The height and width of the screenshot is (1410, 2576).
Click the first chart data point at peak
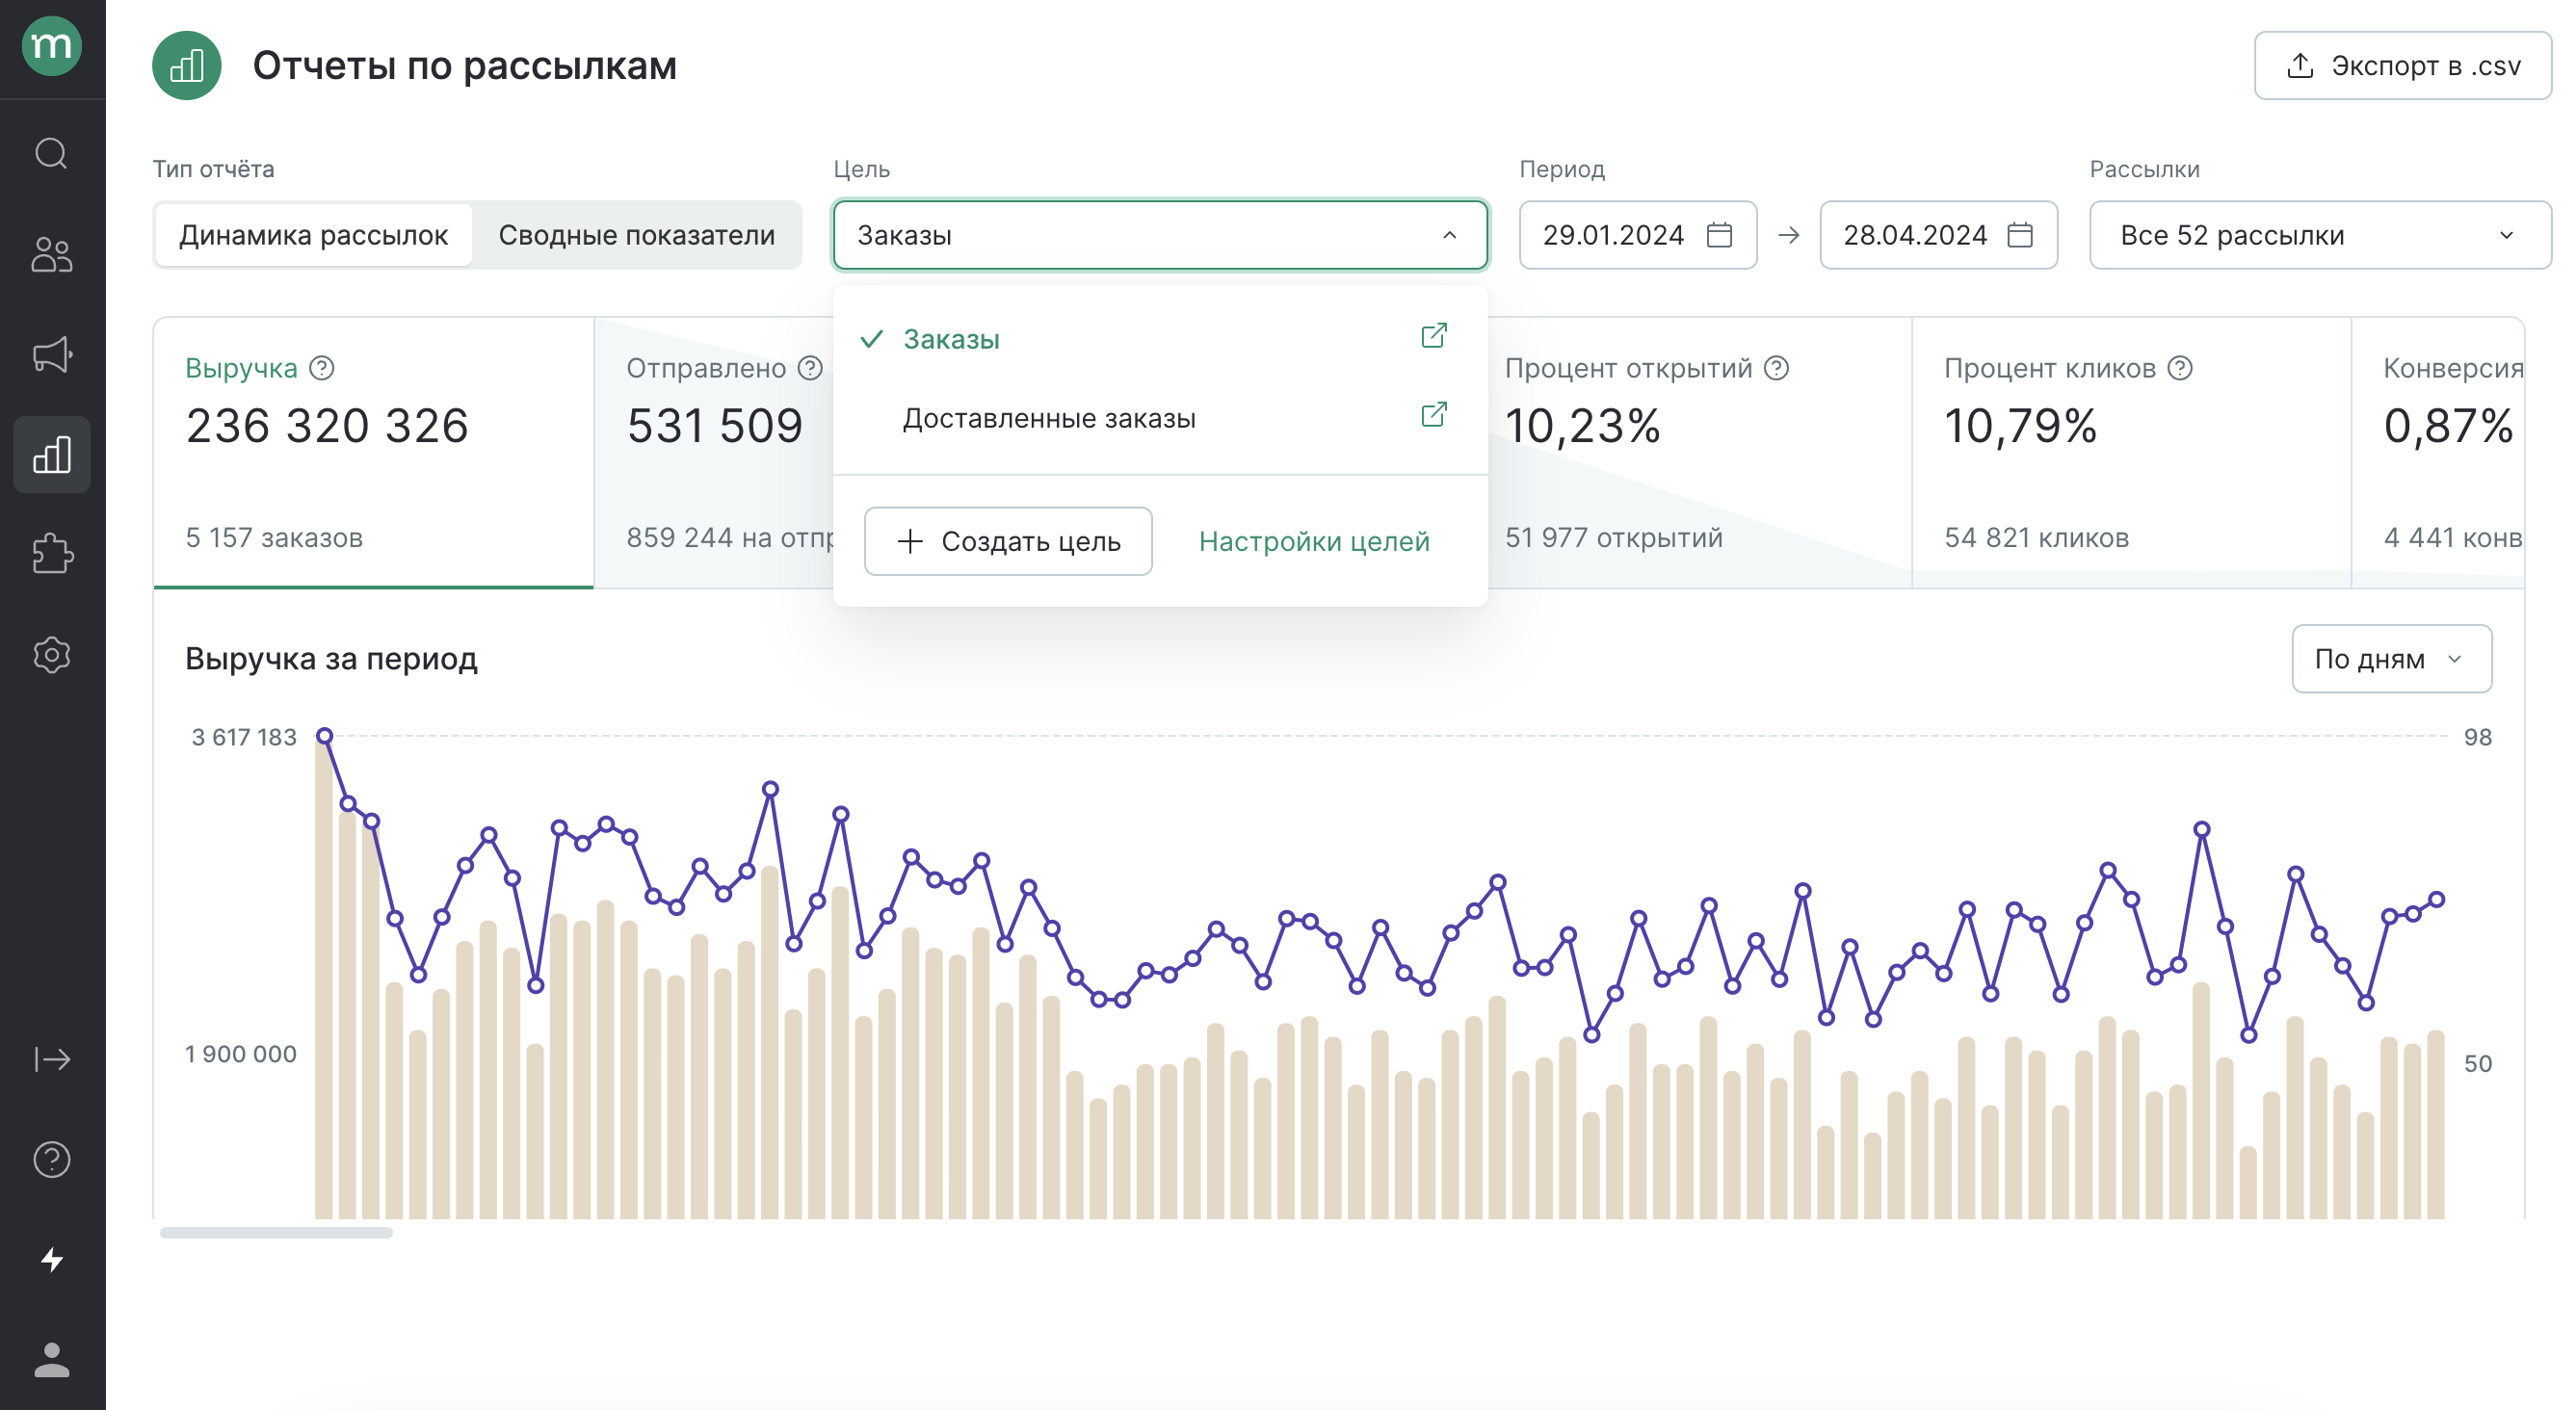tap(324, 736)
